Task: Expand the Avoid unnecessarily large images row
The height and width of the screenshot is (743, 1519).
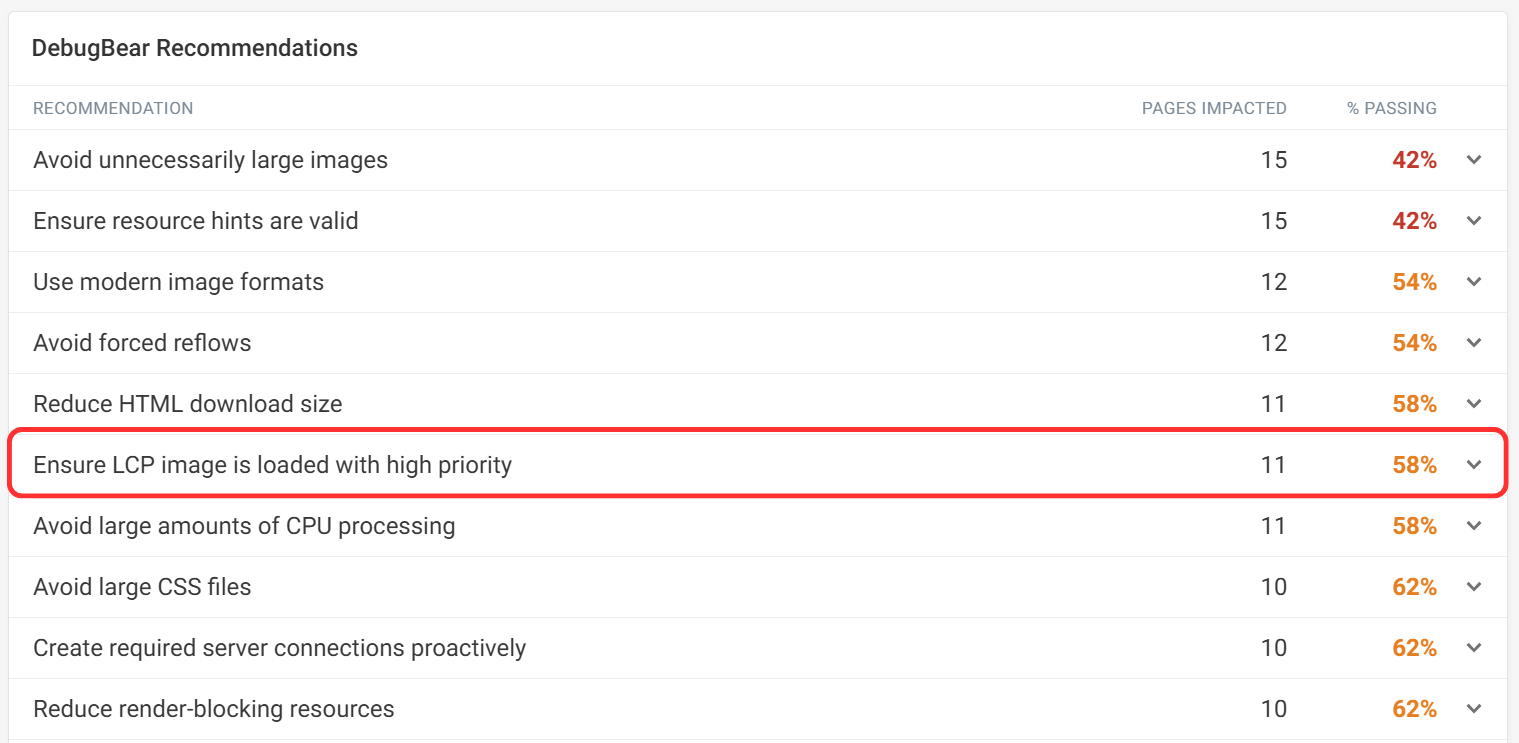Action: click(x=1473, y=160)
